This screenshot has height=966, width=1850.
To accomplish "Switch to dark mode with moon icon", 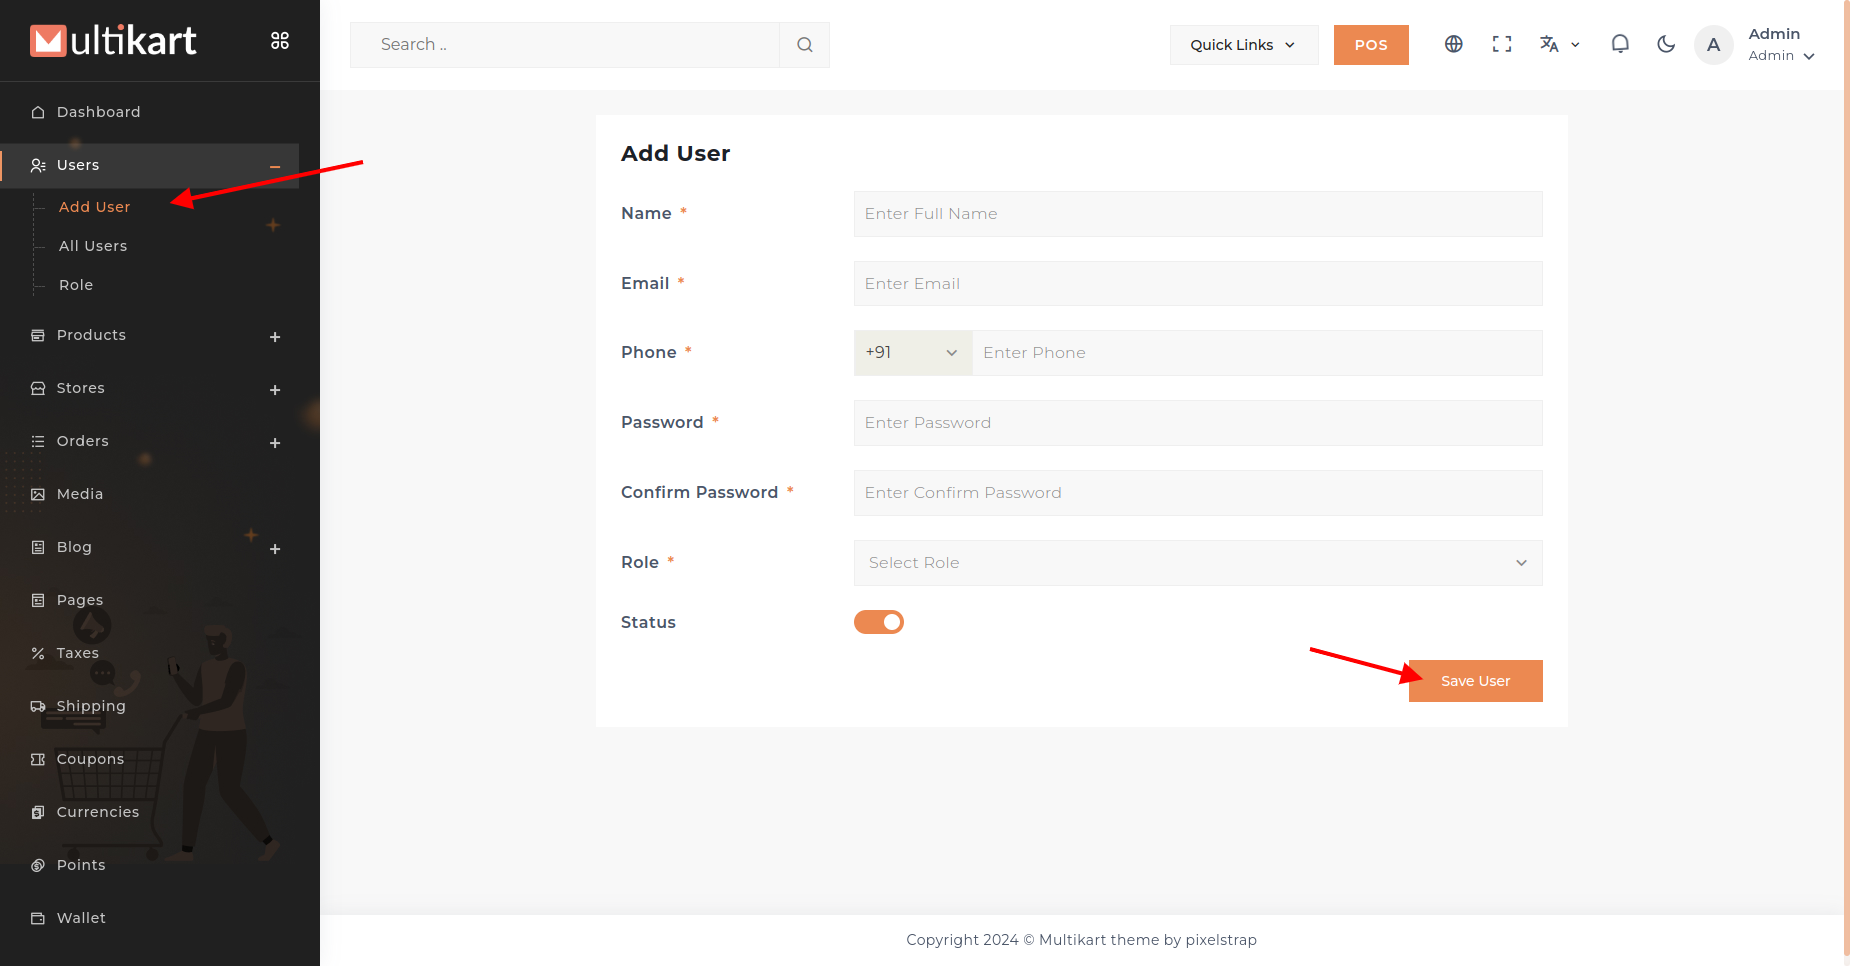I will 1665,44.
